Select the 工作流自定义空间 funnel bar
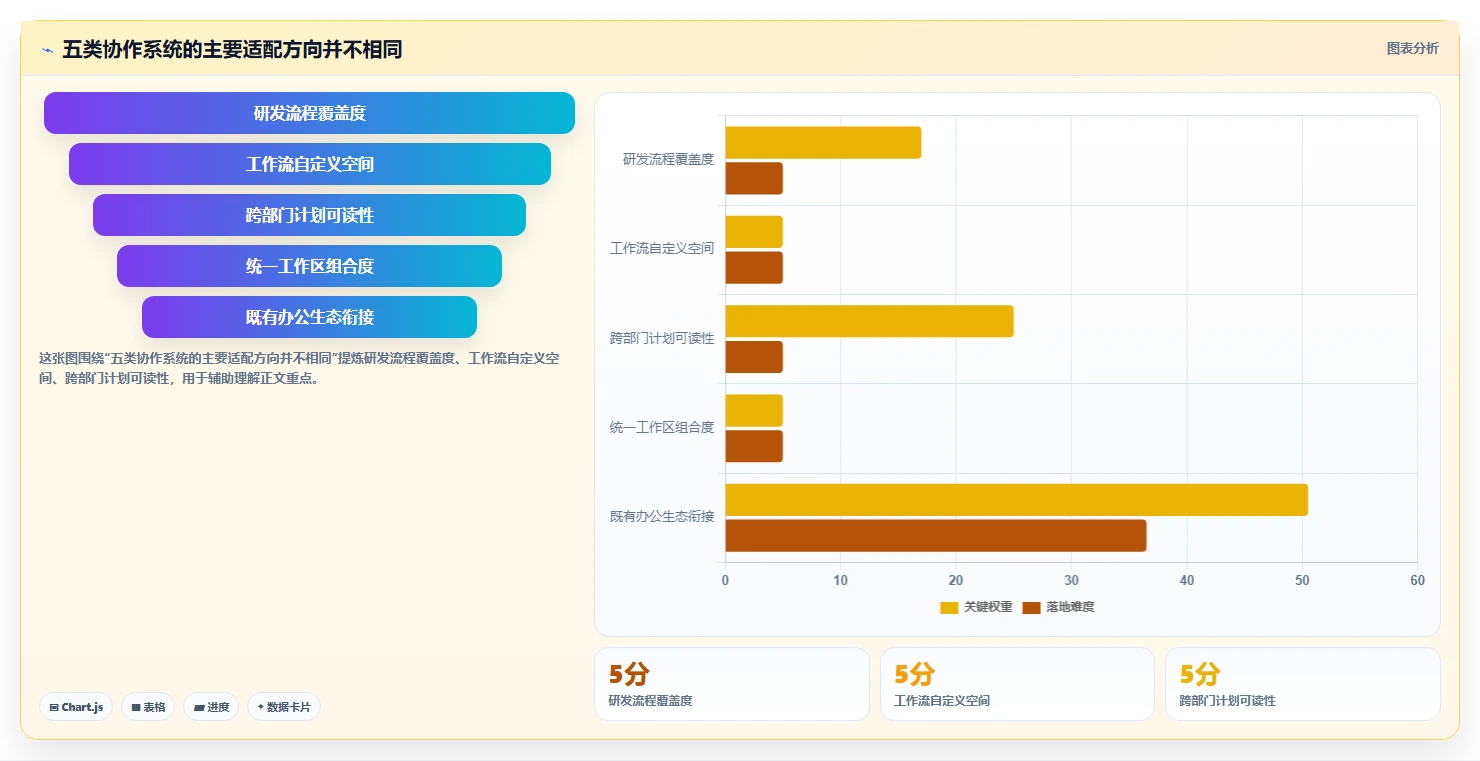Screen dimensions: 1480x761 tap(310, 164)
